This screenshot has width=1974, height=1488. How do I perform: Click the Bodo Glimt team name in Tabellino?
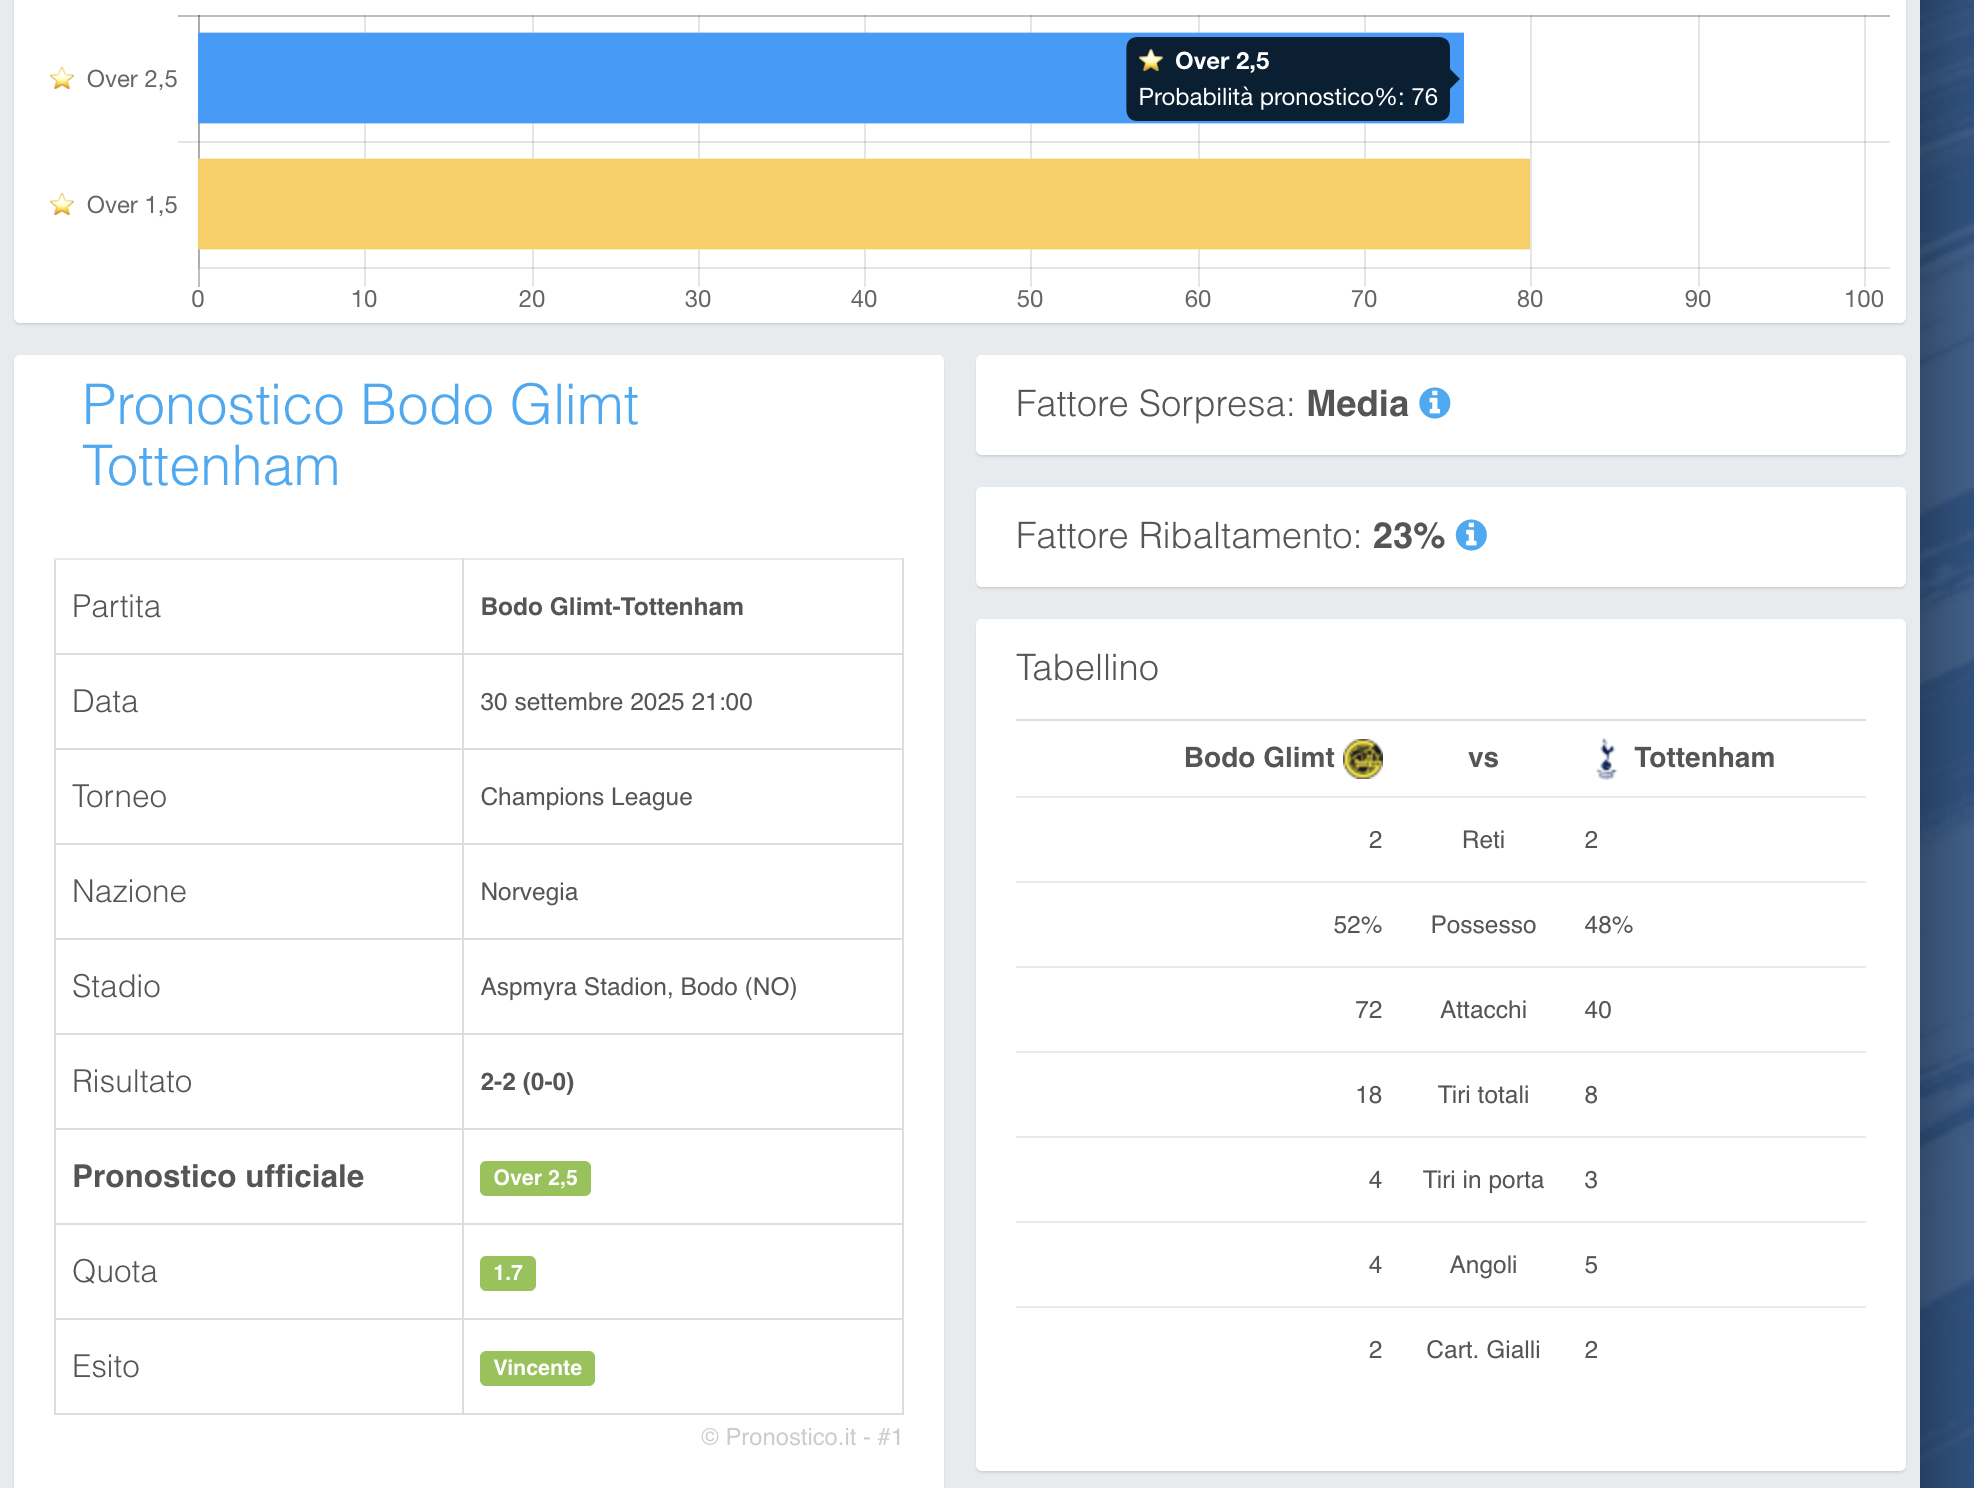(1258, 758)
